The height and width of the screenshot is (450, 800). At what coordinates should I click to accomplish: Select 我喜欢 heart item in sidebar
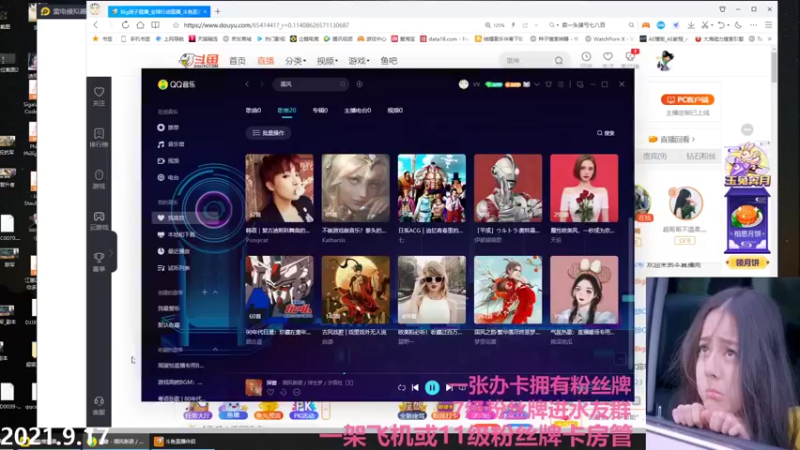[171, 218]
